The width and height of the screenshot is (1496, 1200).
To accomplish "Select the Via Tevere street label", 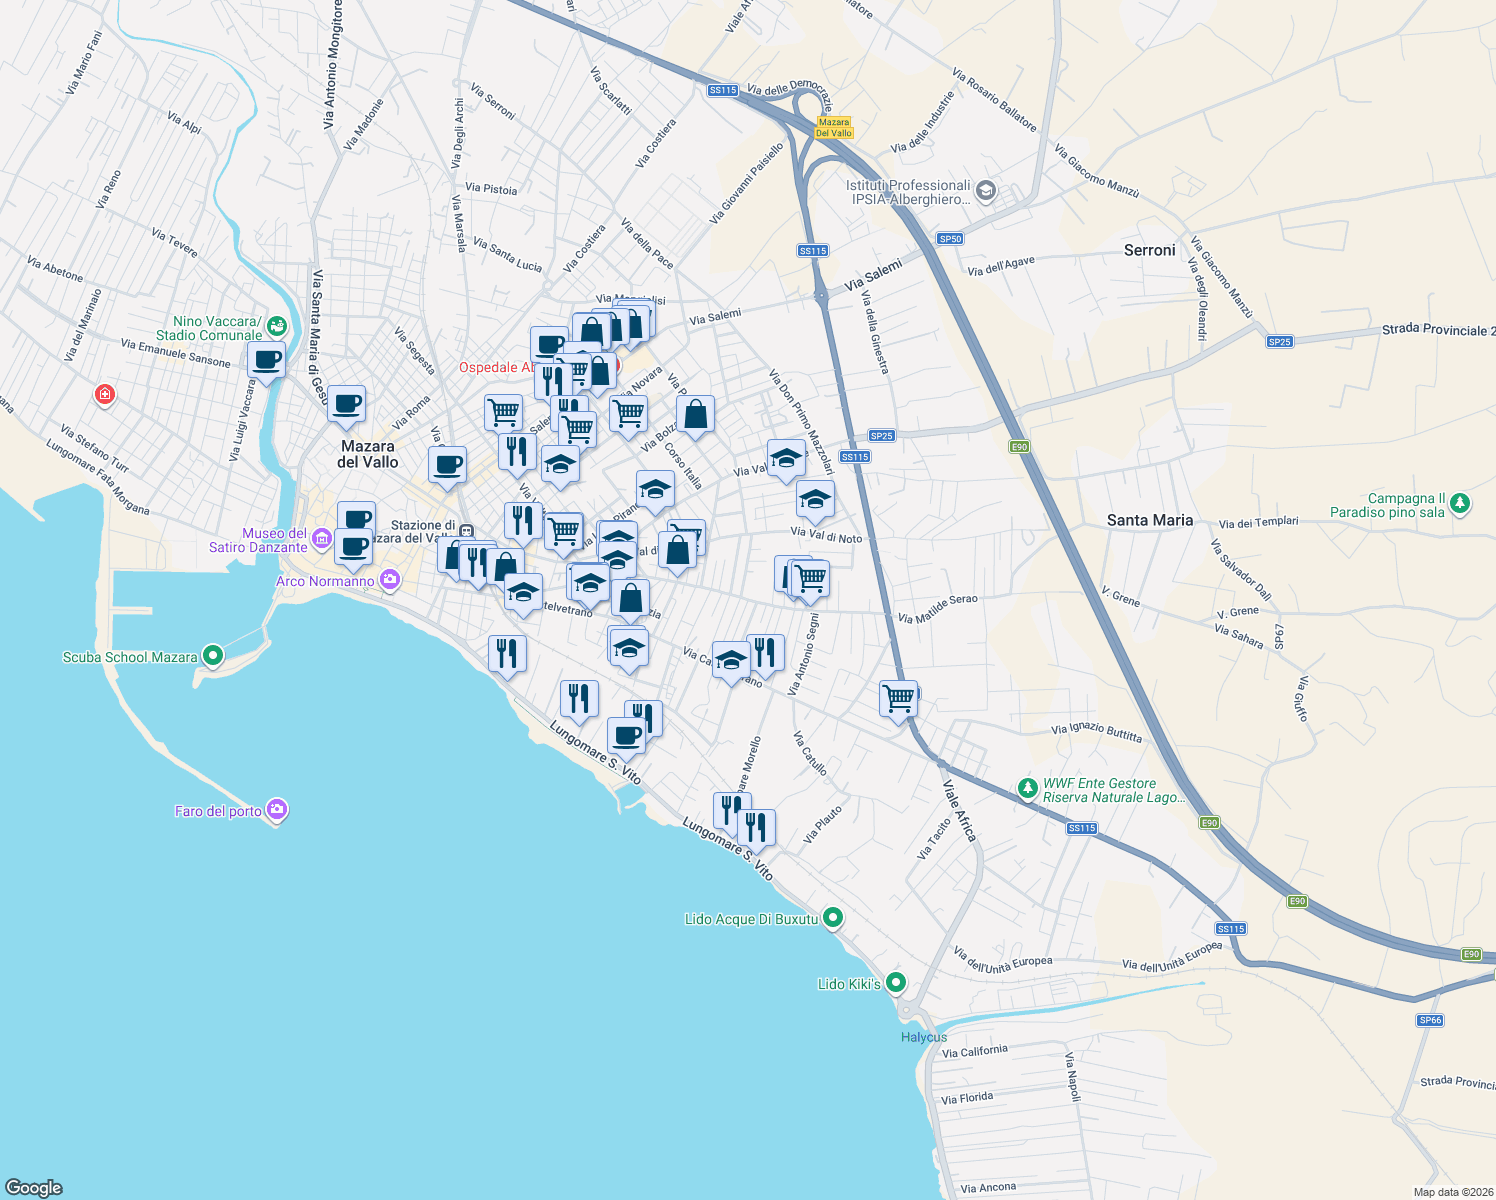I will click(x=175, y=243).
